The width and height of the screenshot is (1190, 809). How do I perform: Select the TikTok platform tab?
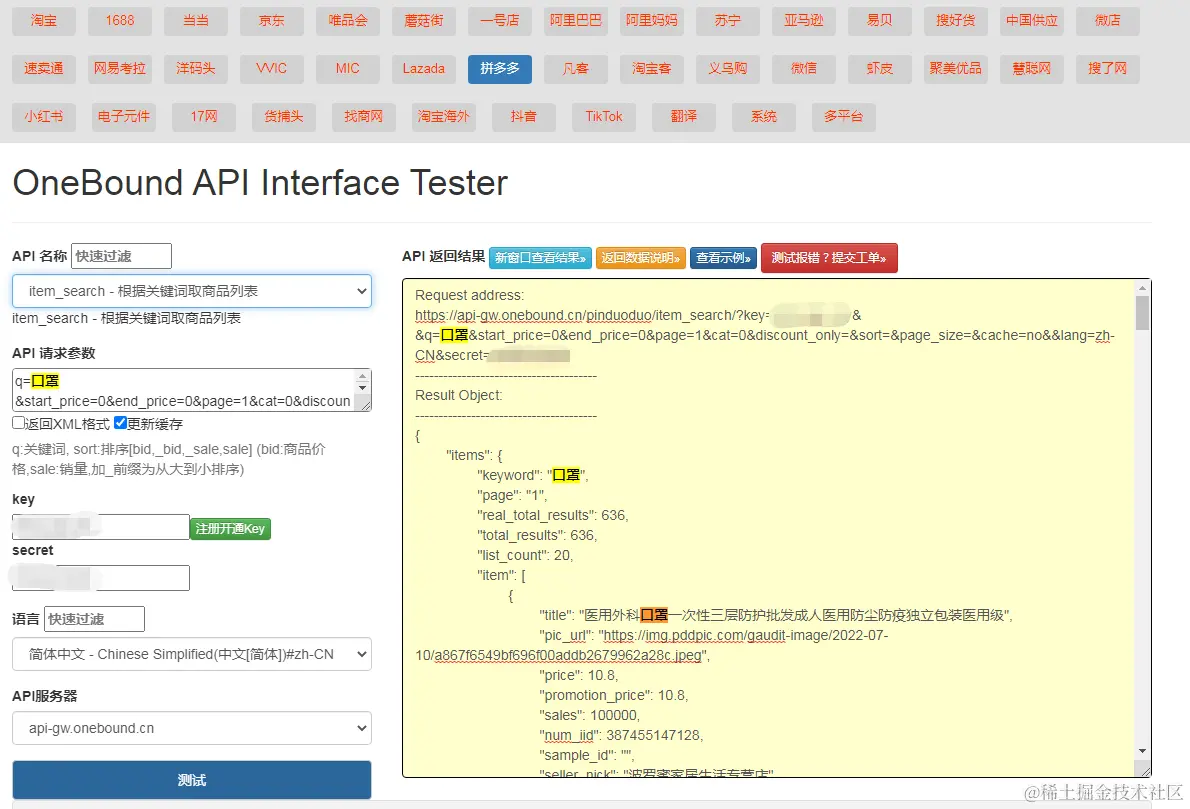click(x=604, y=117)
